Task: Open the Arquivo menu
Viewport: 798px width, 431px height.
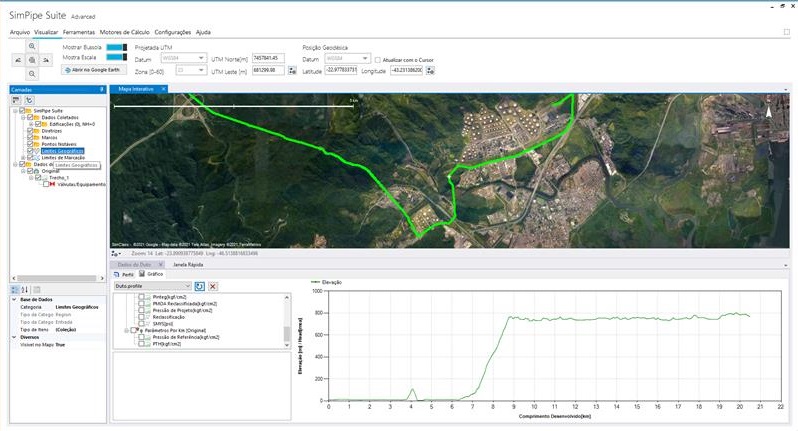Action: (20, 32)
